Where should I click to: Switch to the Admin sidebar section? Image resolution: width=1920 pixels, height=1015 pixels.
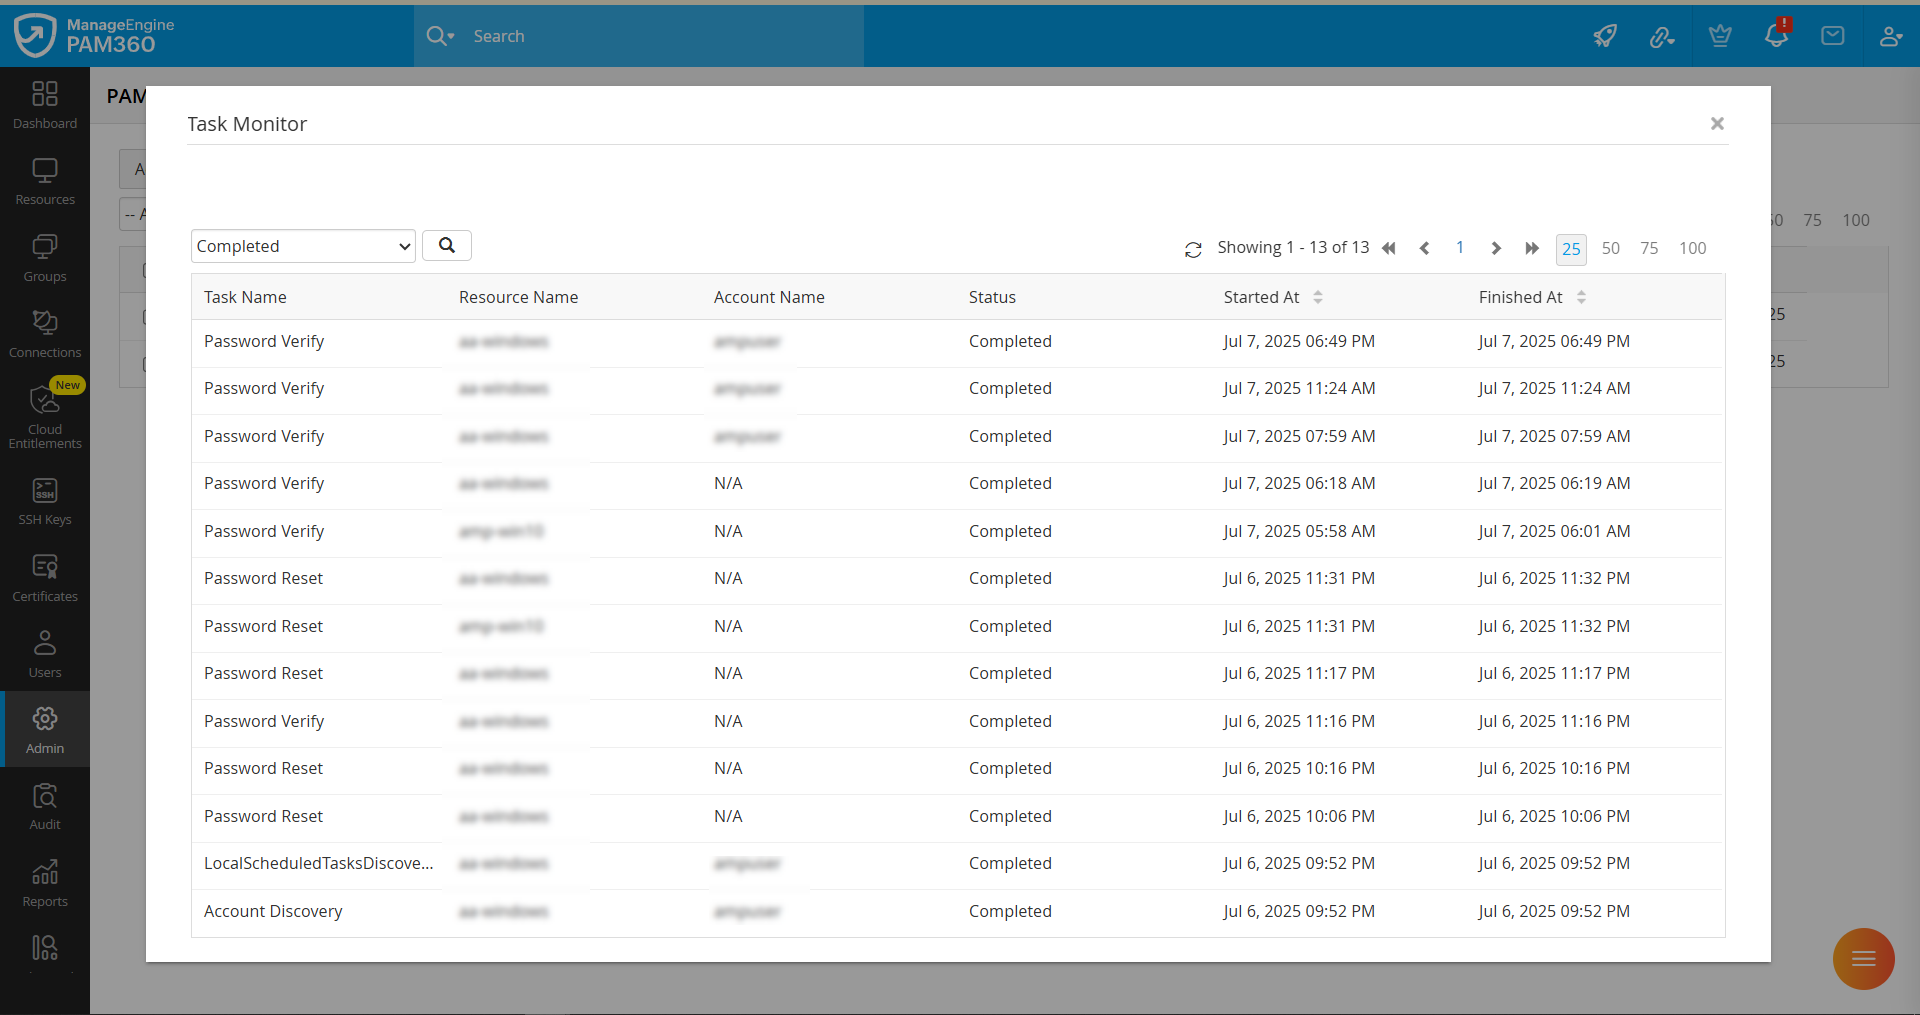point(44,729)
